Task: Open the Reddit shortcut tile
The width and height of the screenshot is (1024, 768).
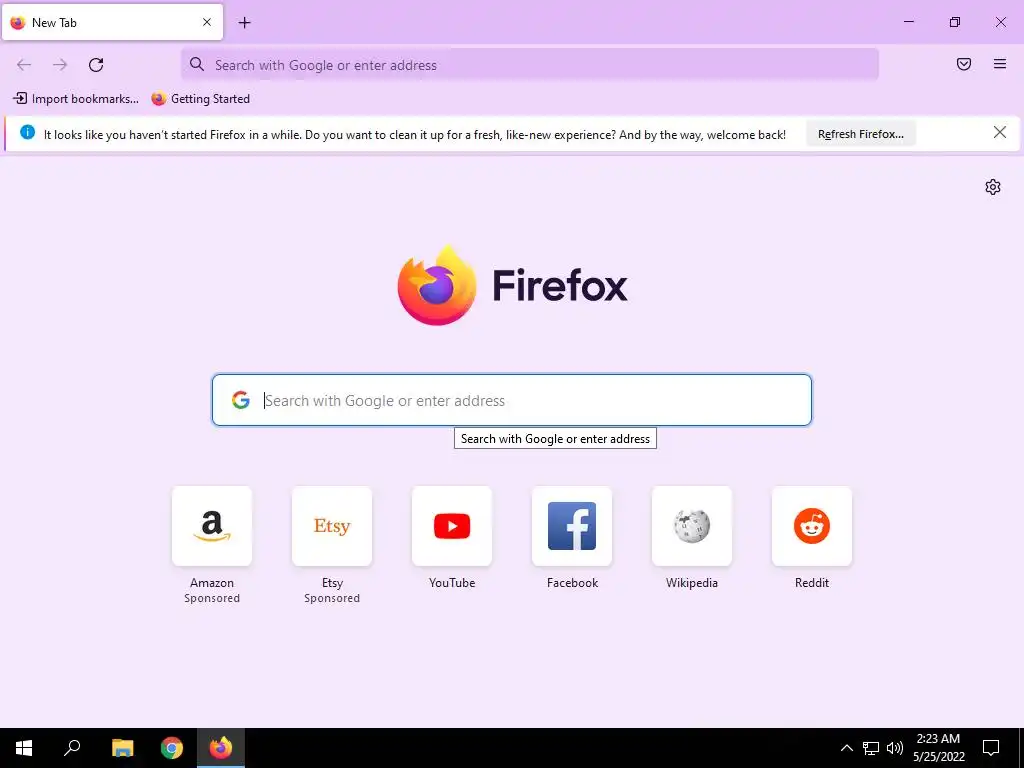Action: tap(812, 526)
